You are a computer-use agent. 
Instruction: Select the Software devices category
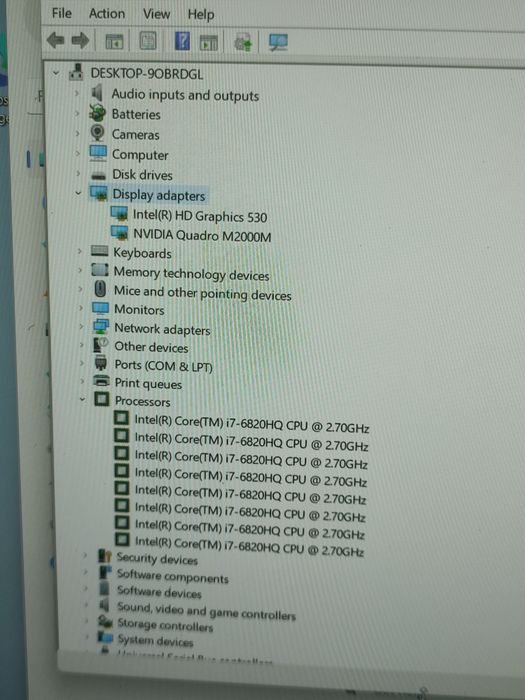point(159,592)
